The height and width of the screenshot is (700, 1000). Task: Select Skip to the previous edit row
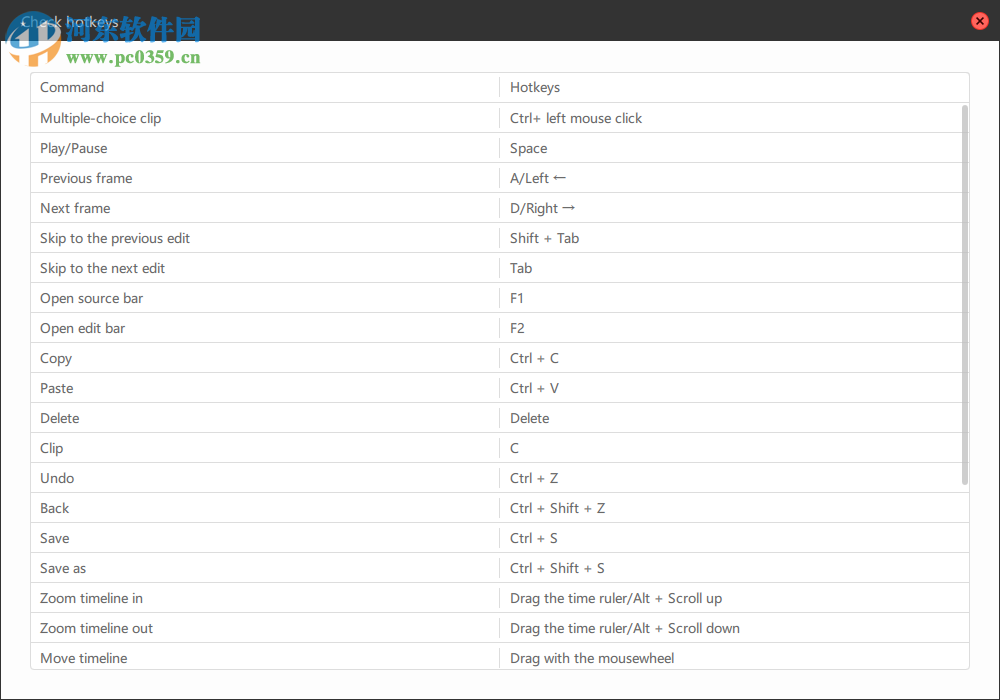pyautogui.click(x=115, y=238)
